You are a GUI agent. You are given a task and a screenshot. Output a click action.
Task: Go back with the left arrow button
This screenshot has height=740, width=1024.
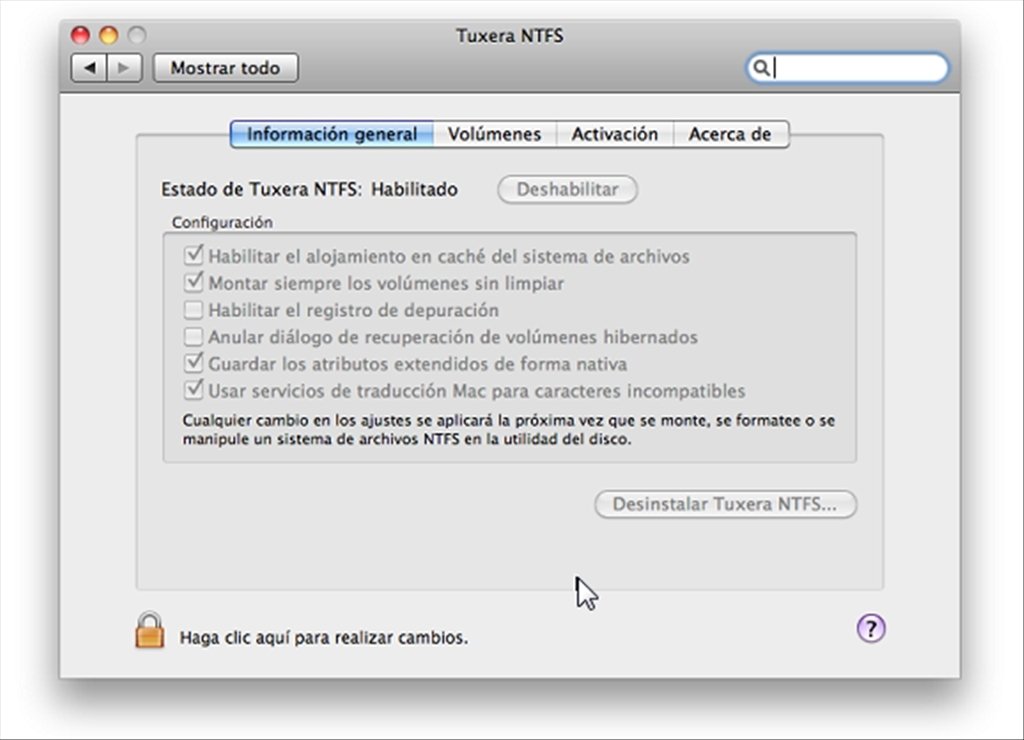tap(89, 68)
